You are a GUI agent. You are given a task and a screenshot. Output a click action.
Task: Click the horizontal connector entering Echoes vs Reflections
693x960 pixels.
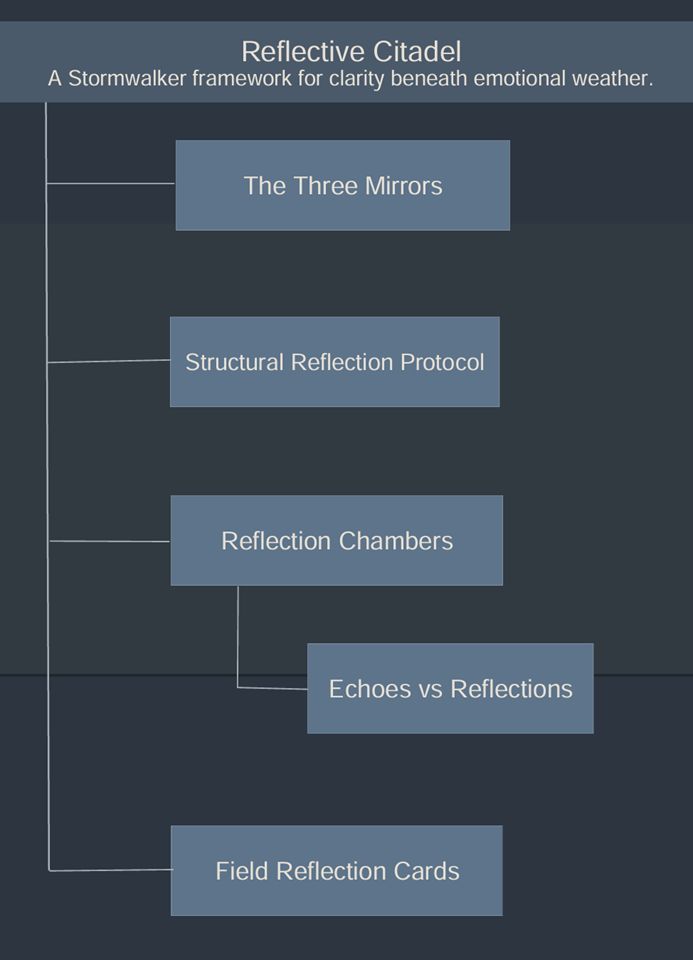pos(272,689)
